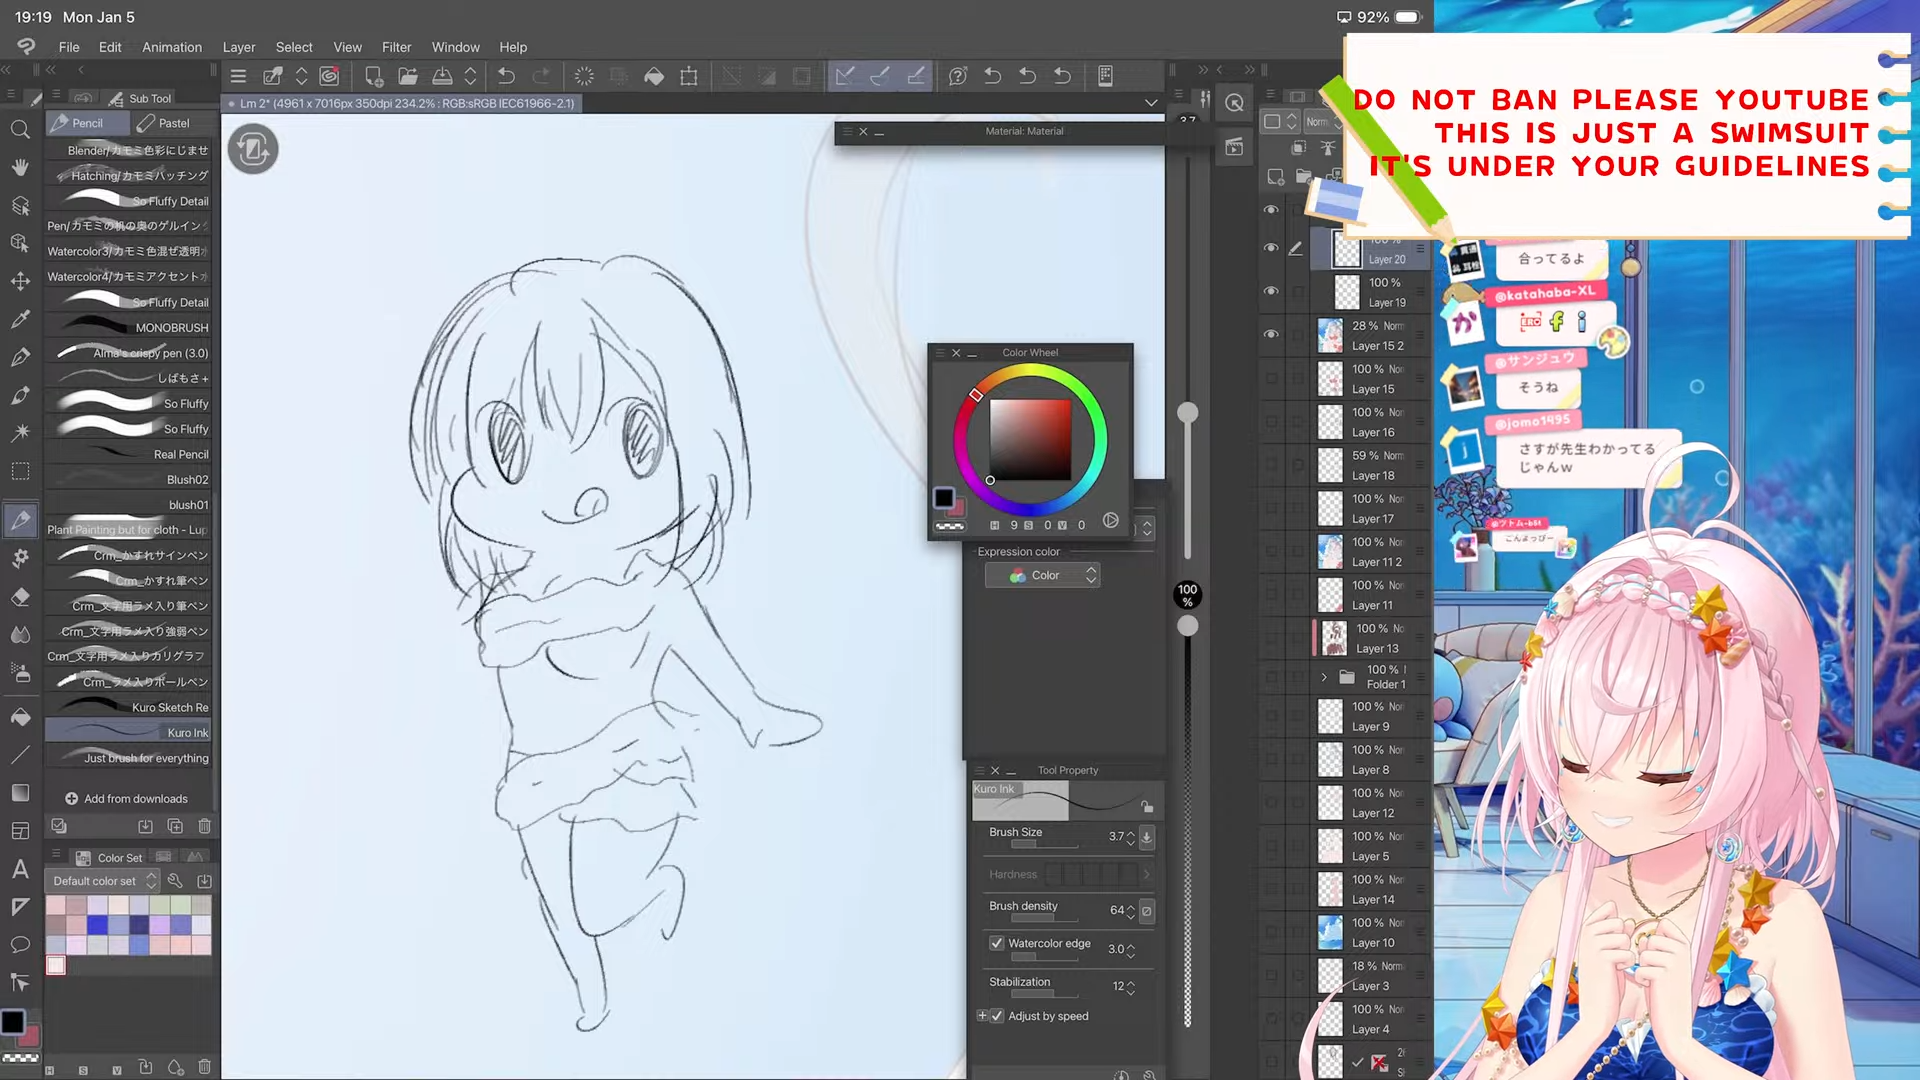Click the canvas rotate/flip round button

click(253, 150)
